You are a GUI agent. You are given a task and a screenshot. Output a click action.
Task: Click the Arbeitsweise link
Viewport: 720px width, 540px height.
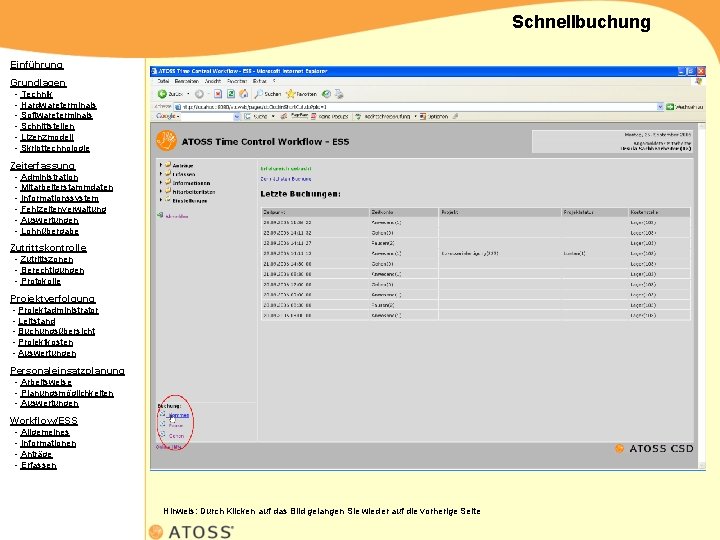coord(46,382)
